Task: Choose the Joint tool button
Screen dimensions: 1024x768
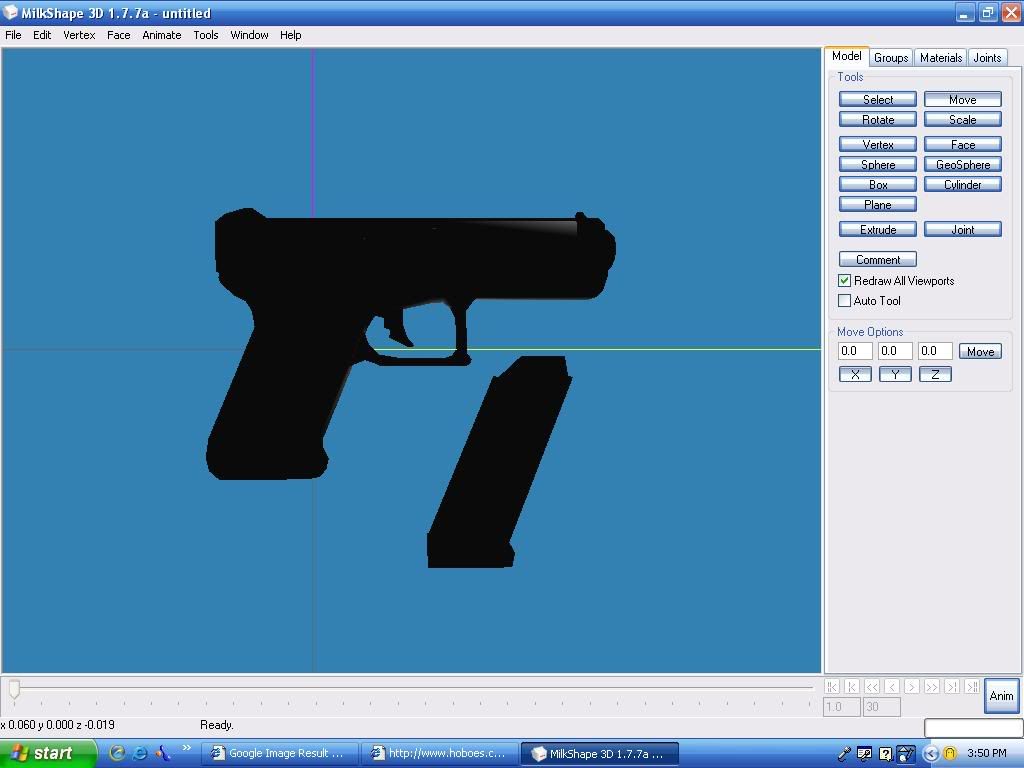Action: pyautogui.click(x=963, y=229)
